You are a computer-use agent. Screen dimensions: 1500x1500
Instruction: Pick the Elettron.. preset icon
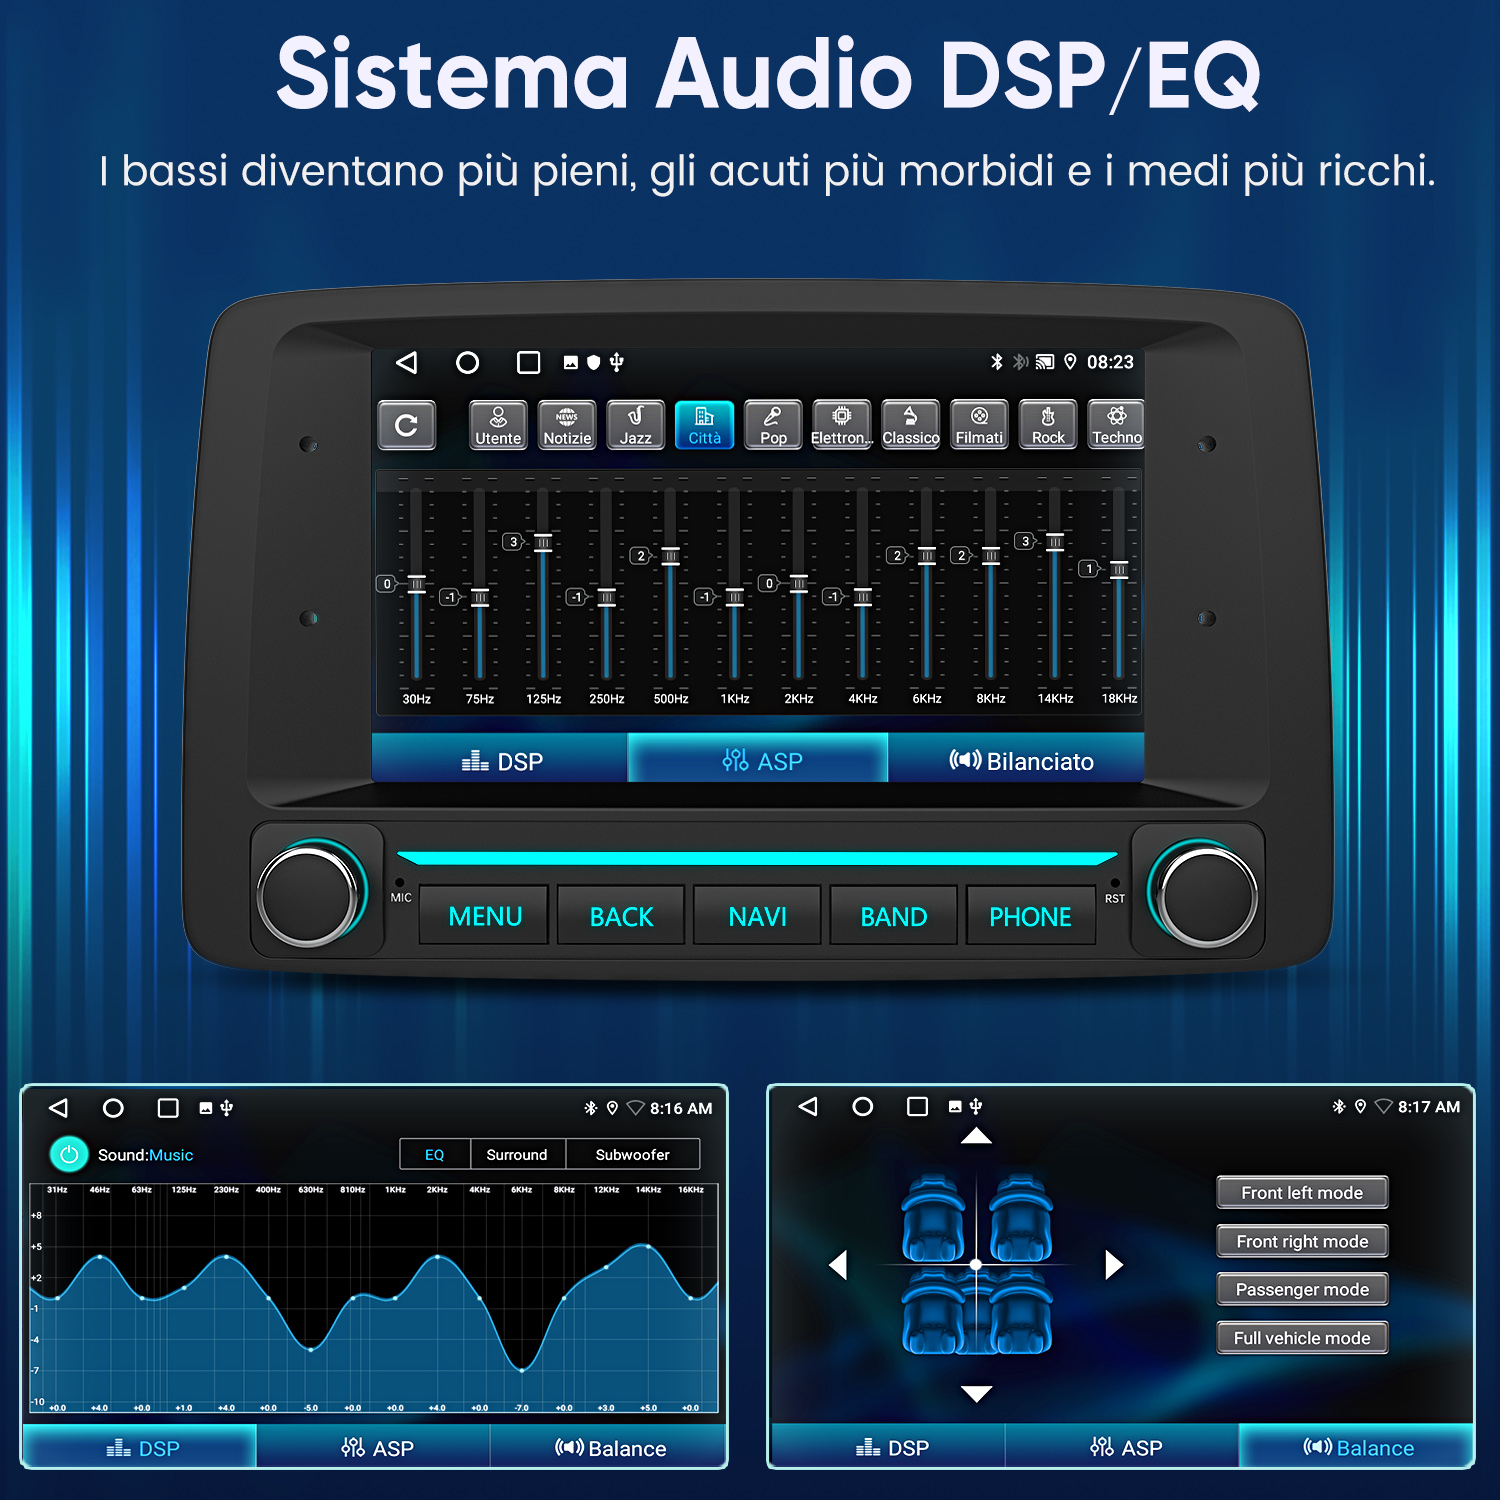coord(842,425)
